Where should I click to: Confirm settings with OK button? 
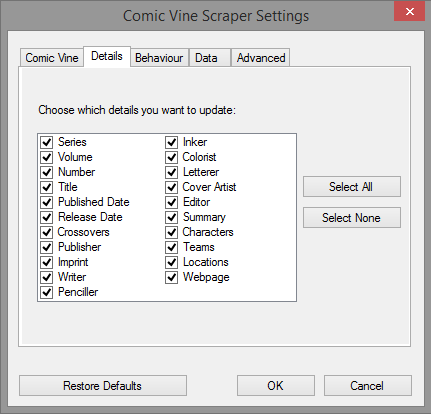(276, 386)
